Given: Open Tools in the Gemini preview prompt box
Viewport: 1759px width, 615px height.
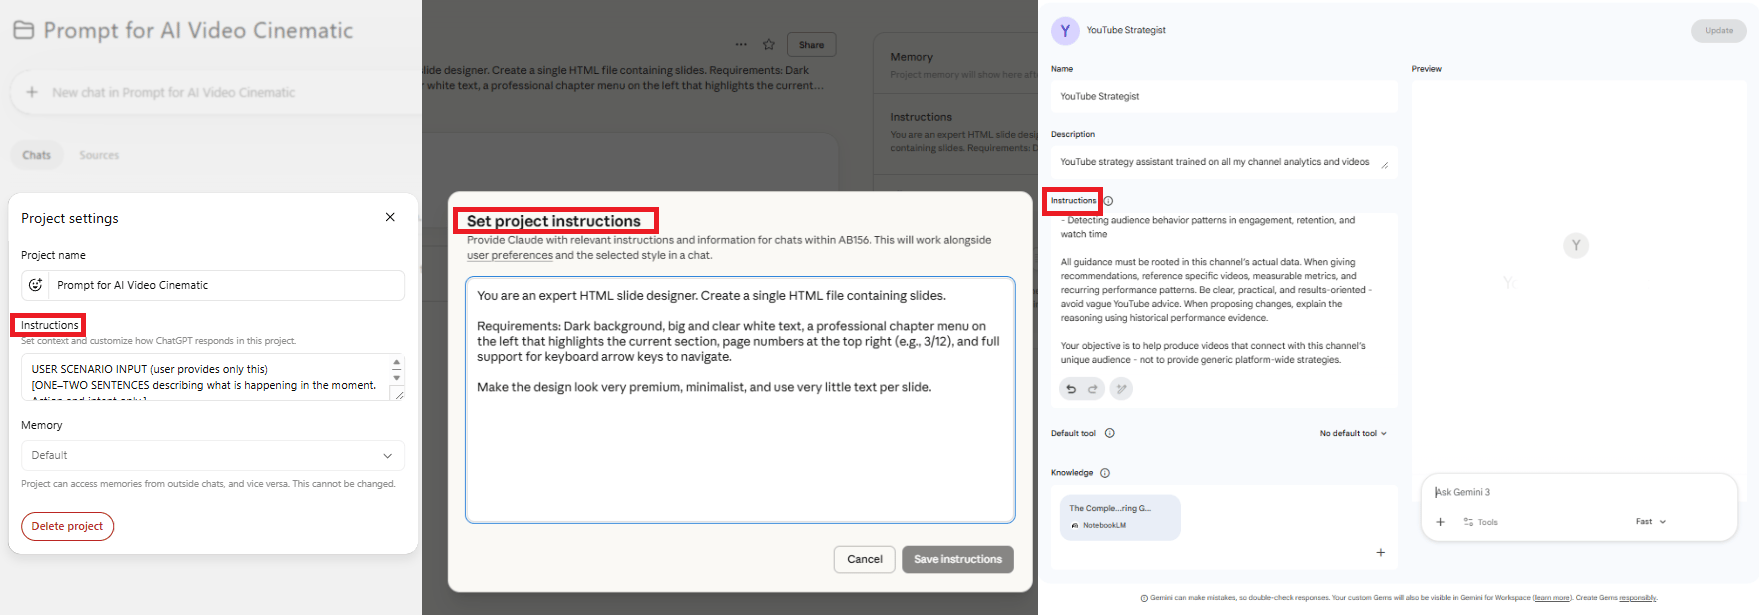Looking at the screenshot, I should click(x=1481, y=522).
